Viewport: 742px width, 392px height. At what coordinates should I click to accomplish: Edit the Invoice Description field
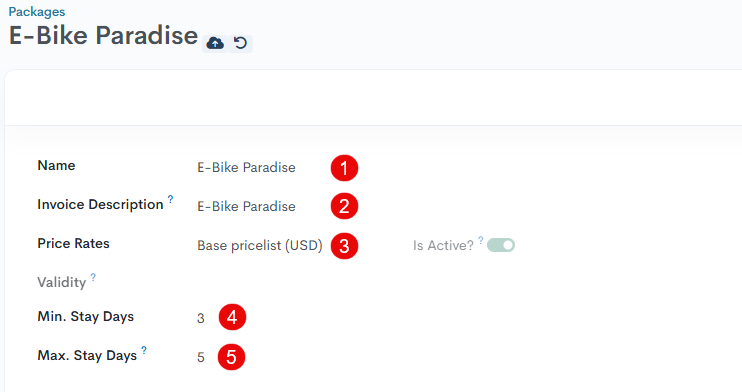click(246, 206)
